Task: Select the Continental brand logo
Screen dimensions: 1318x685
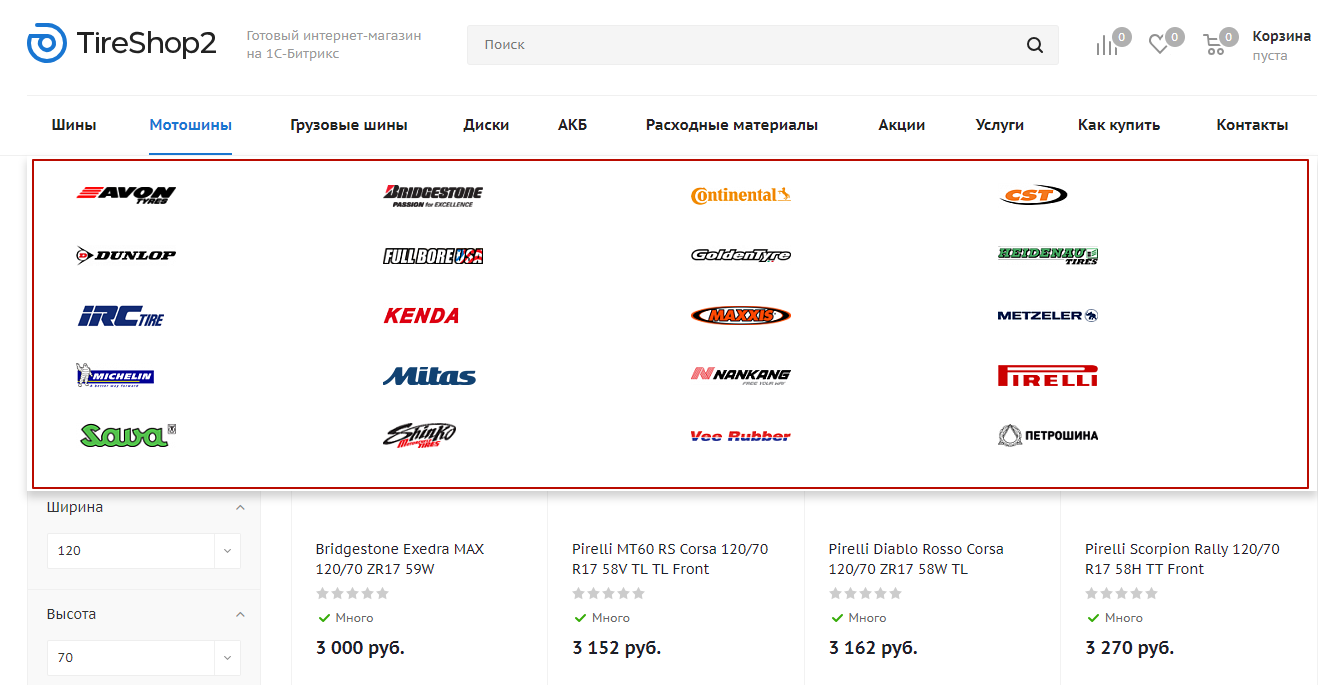Action: click(x=741, y=195)
